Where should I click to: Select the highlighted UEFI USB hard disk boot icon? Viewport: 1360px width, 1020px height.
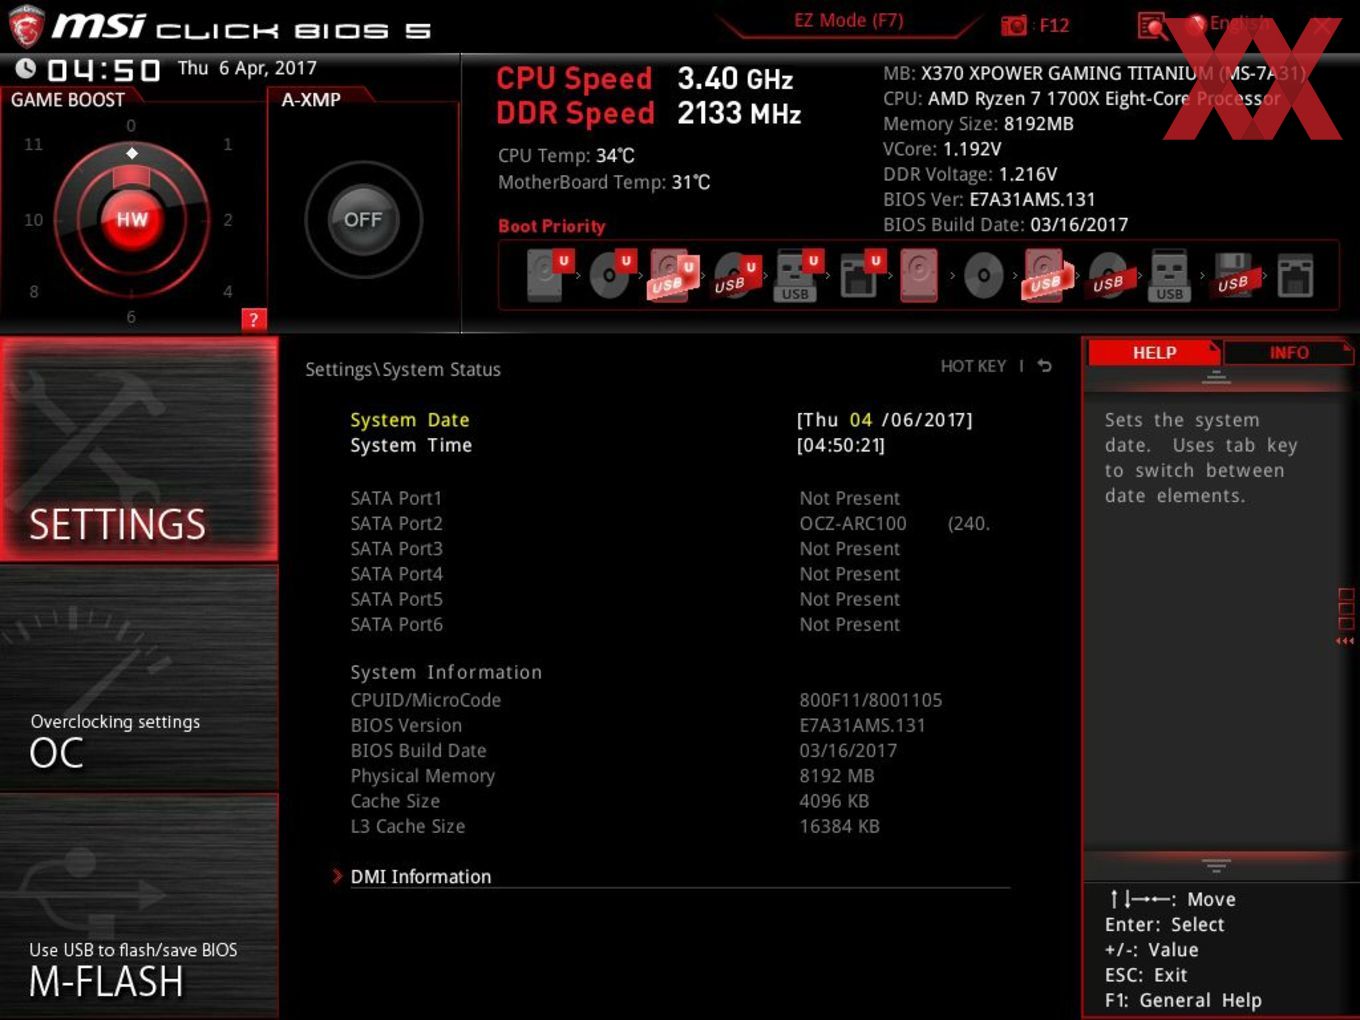tap(673, 275)
